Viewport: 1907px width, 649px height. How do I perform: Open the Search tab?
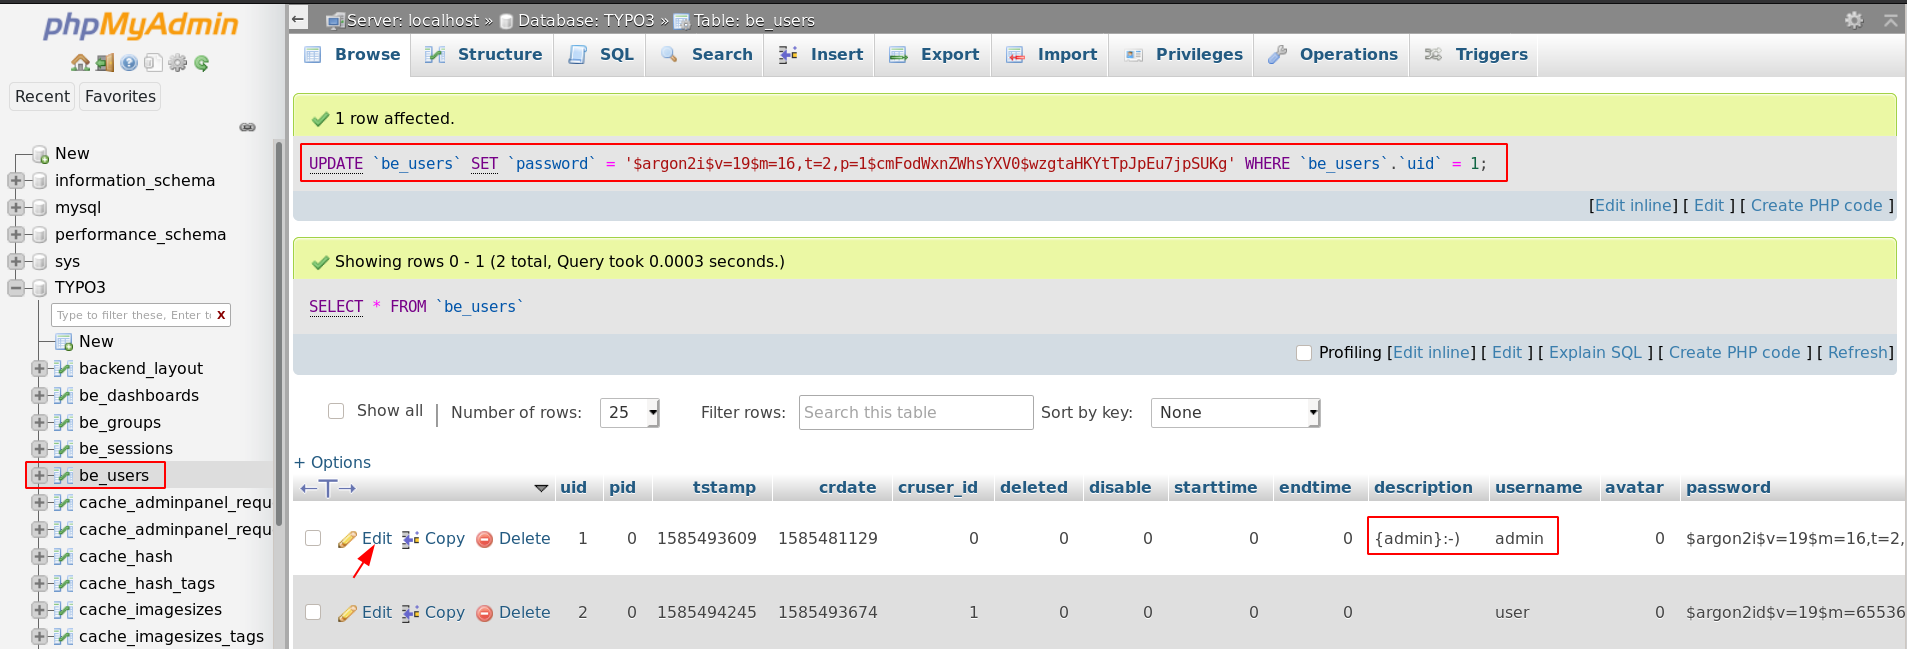tap(706, 55)
